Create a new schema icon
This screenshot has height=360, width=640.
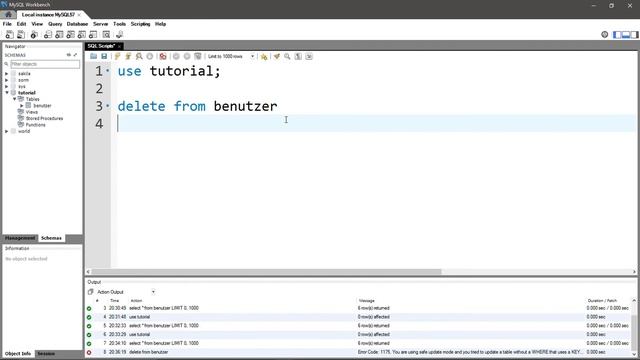[48, 35]
